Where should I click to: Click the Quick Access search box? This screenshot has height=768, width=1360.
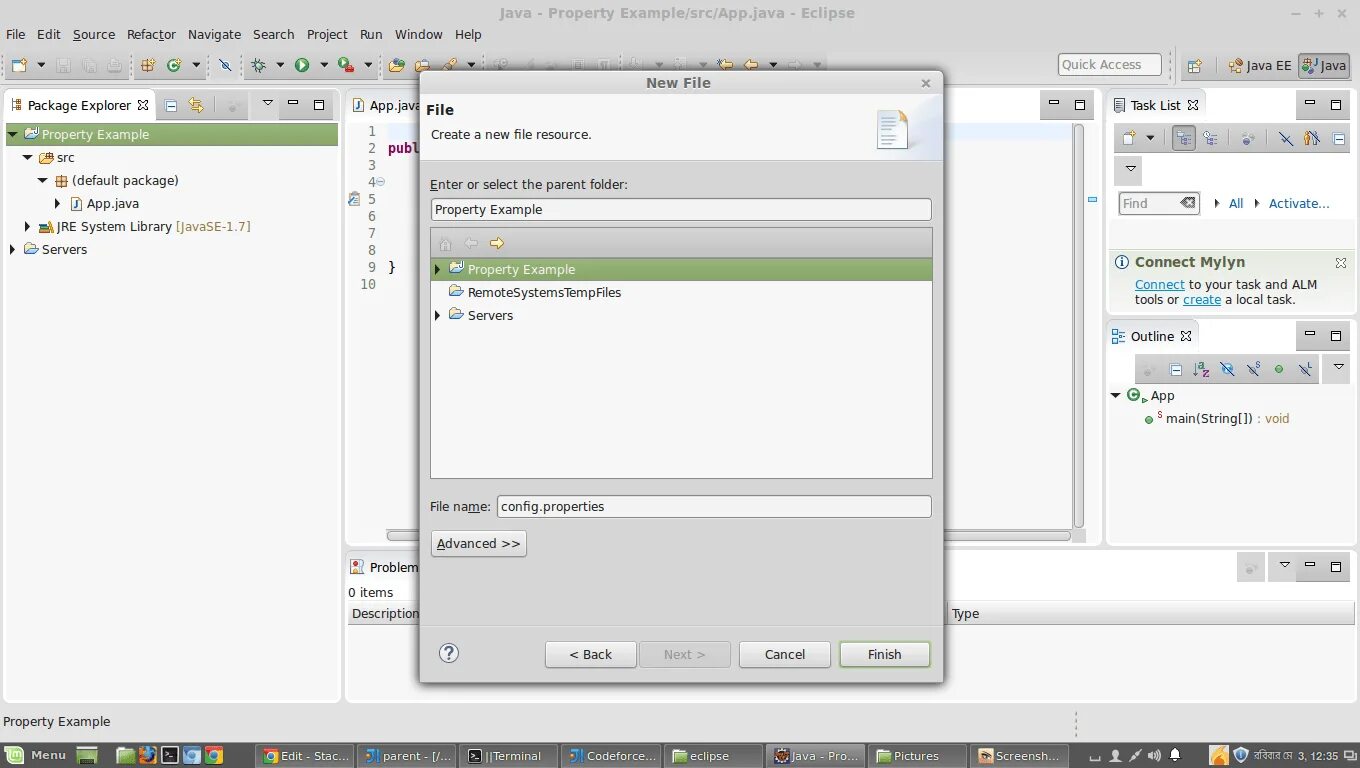pyautogui.click(x=1110, y=65)
